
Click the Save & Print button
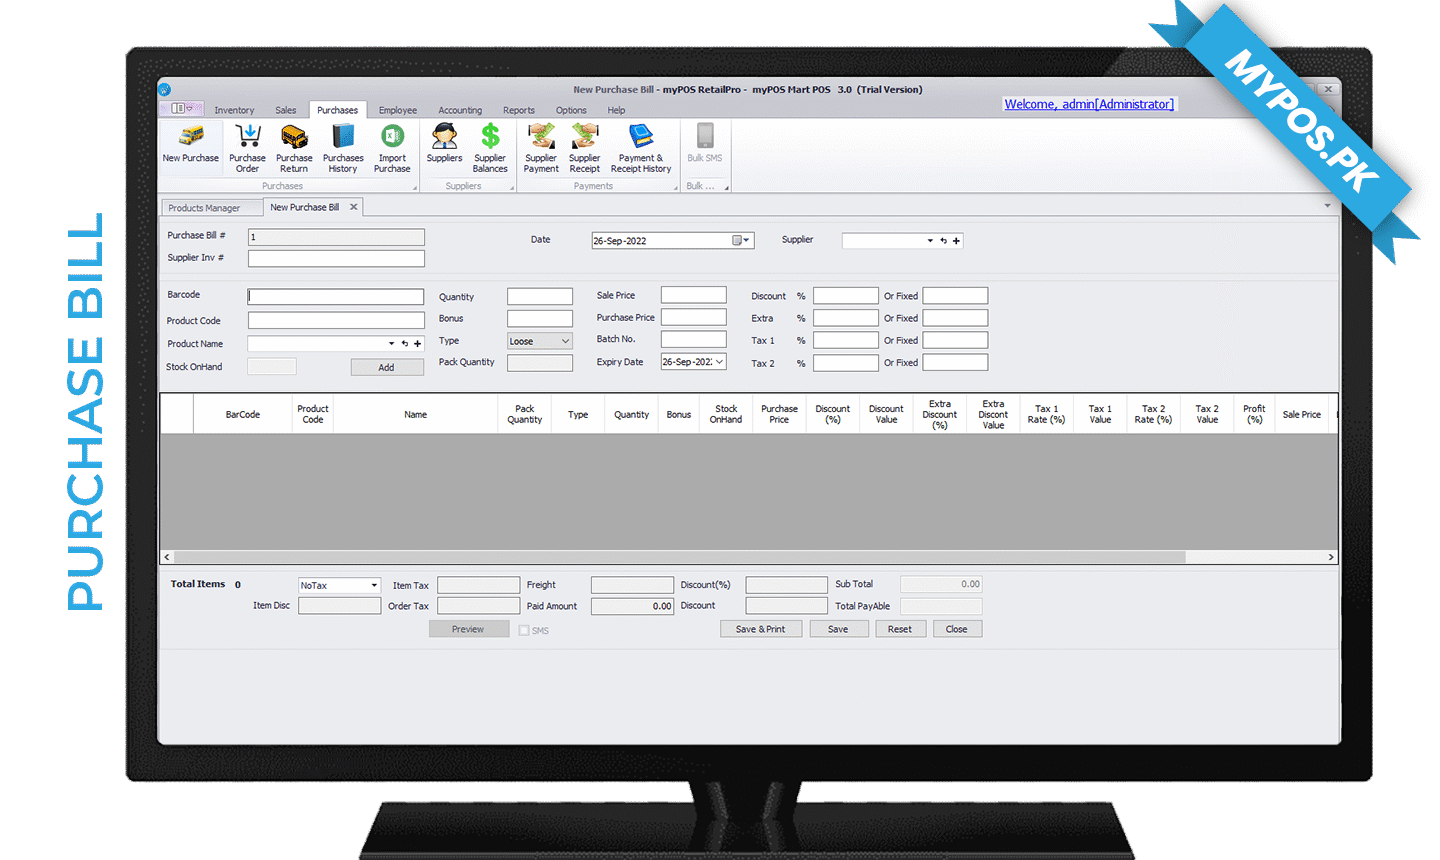pyautogui.click(x=760, y=630)
